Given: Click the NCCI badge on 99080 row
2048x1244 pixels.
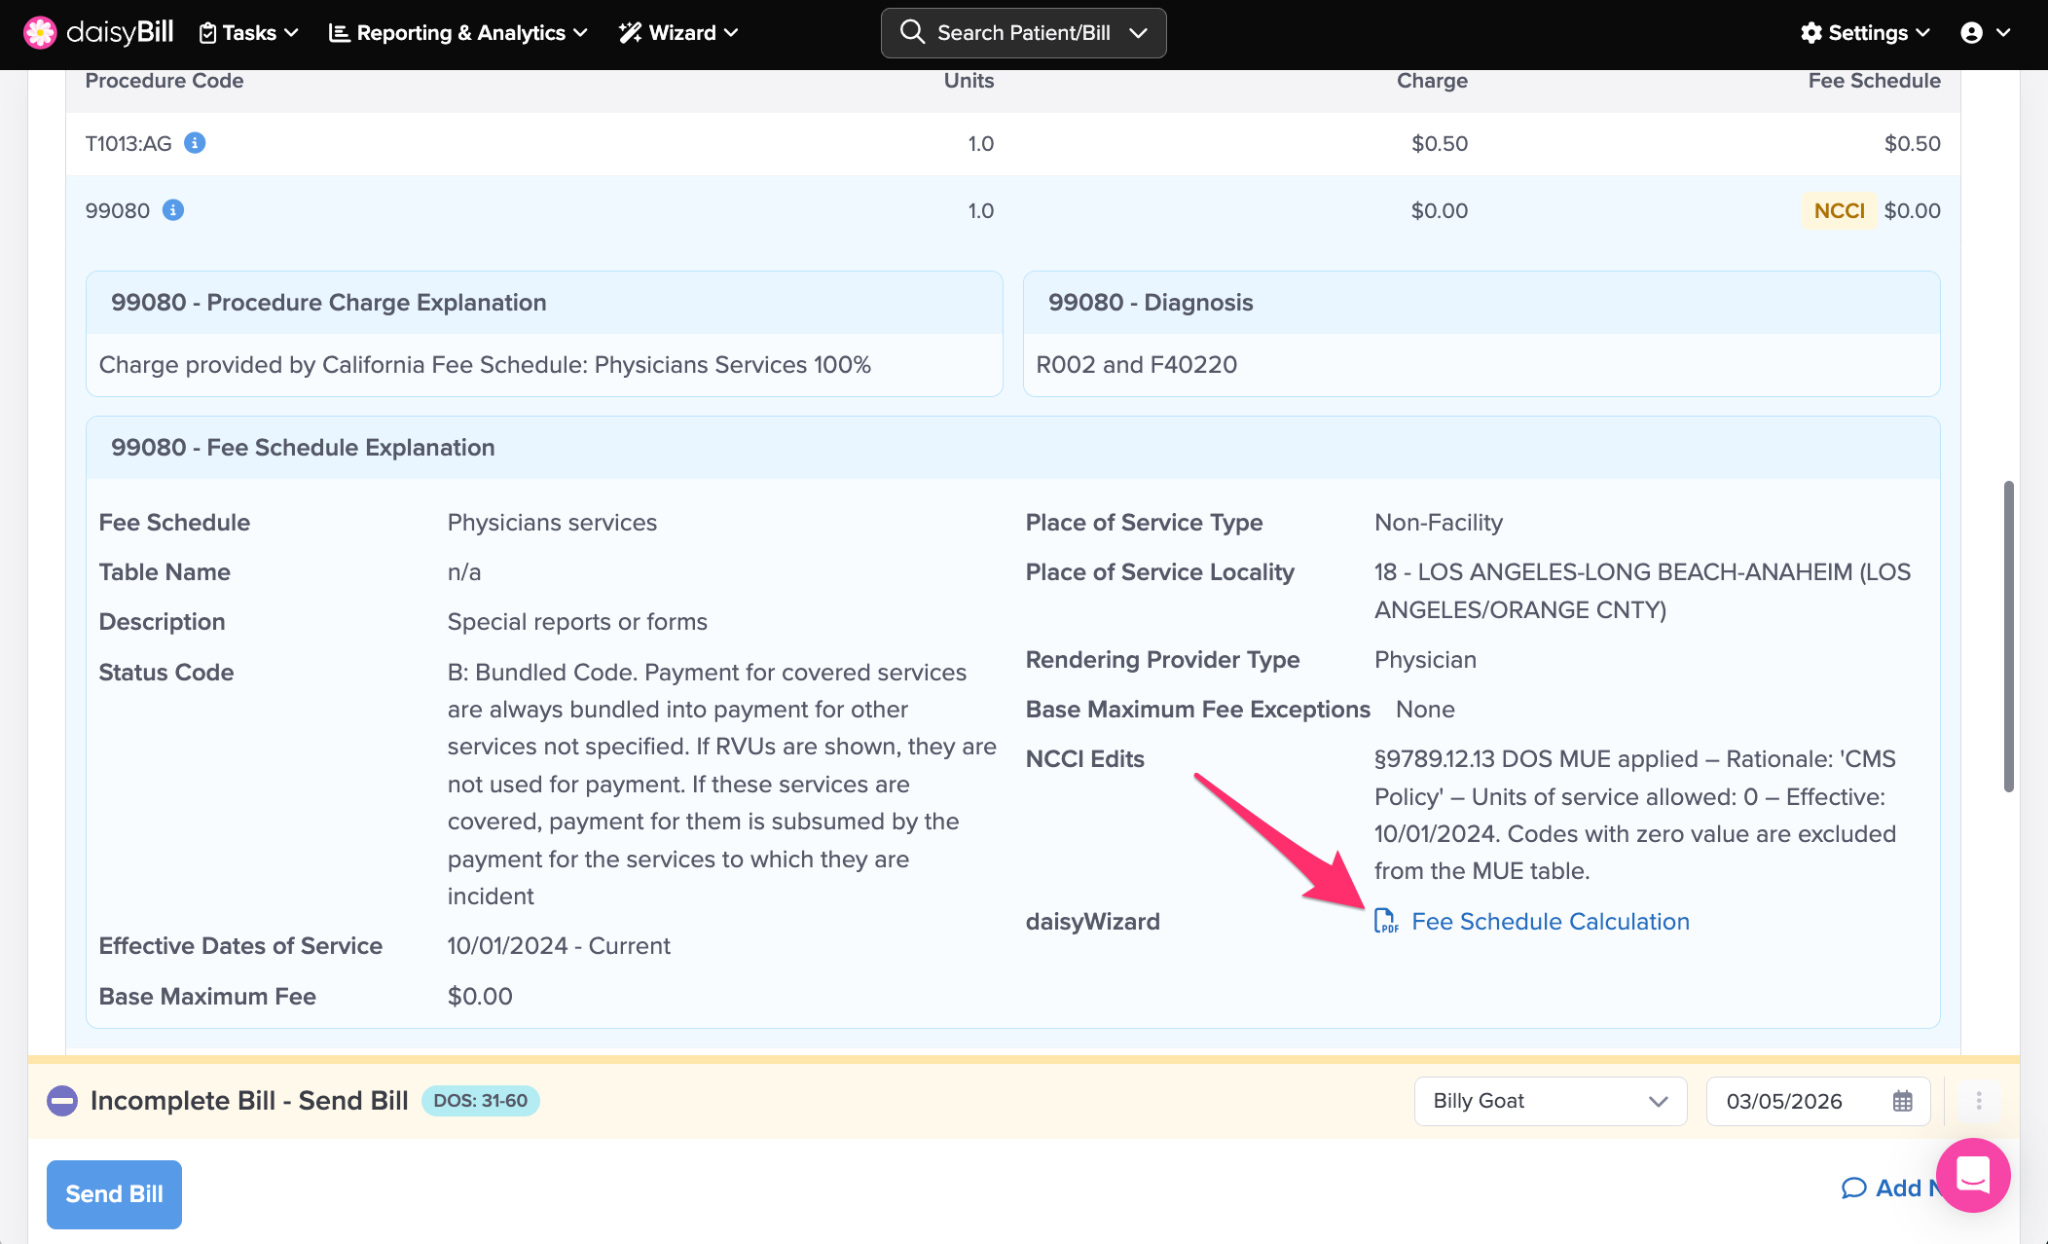Looking at the screenshot, I should [1838, 210].
